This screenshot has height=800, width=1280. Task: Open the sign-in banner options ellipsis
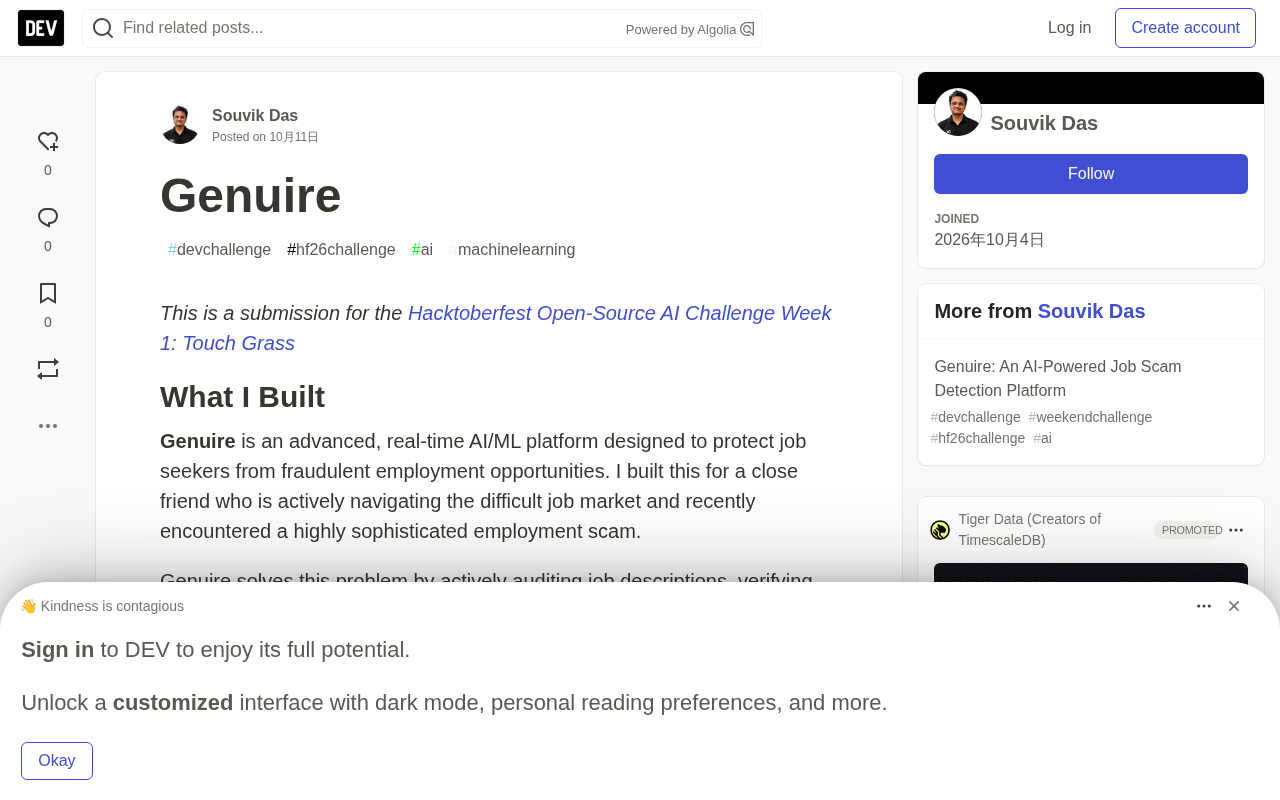1204,606
